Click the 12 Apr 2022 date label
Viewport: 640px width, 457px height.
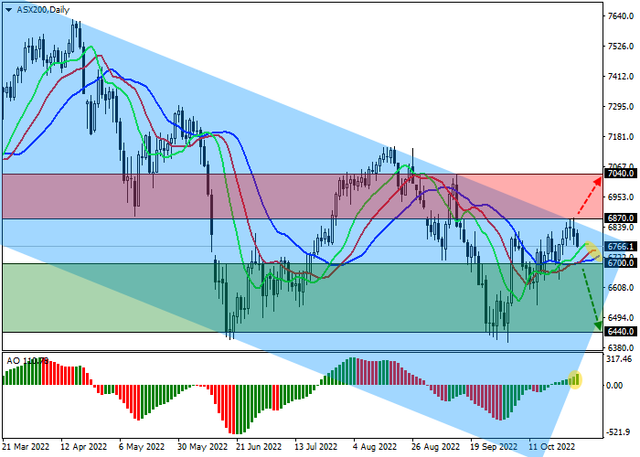(84, 447)
